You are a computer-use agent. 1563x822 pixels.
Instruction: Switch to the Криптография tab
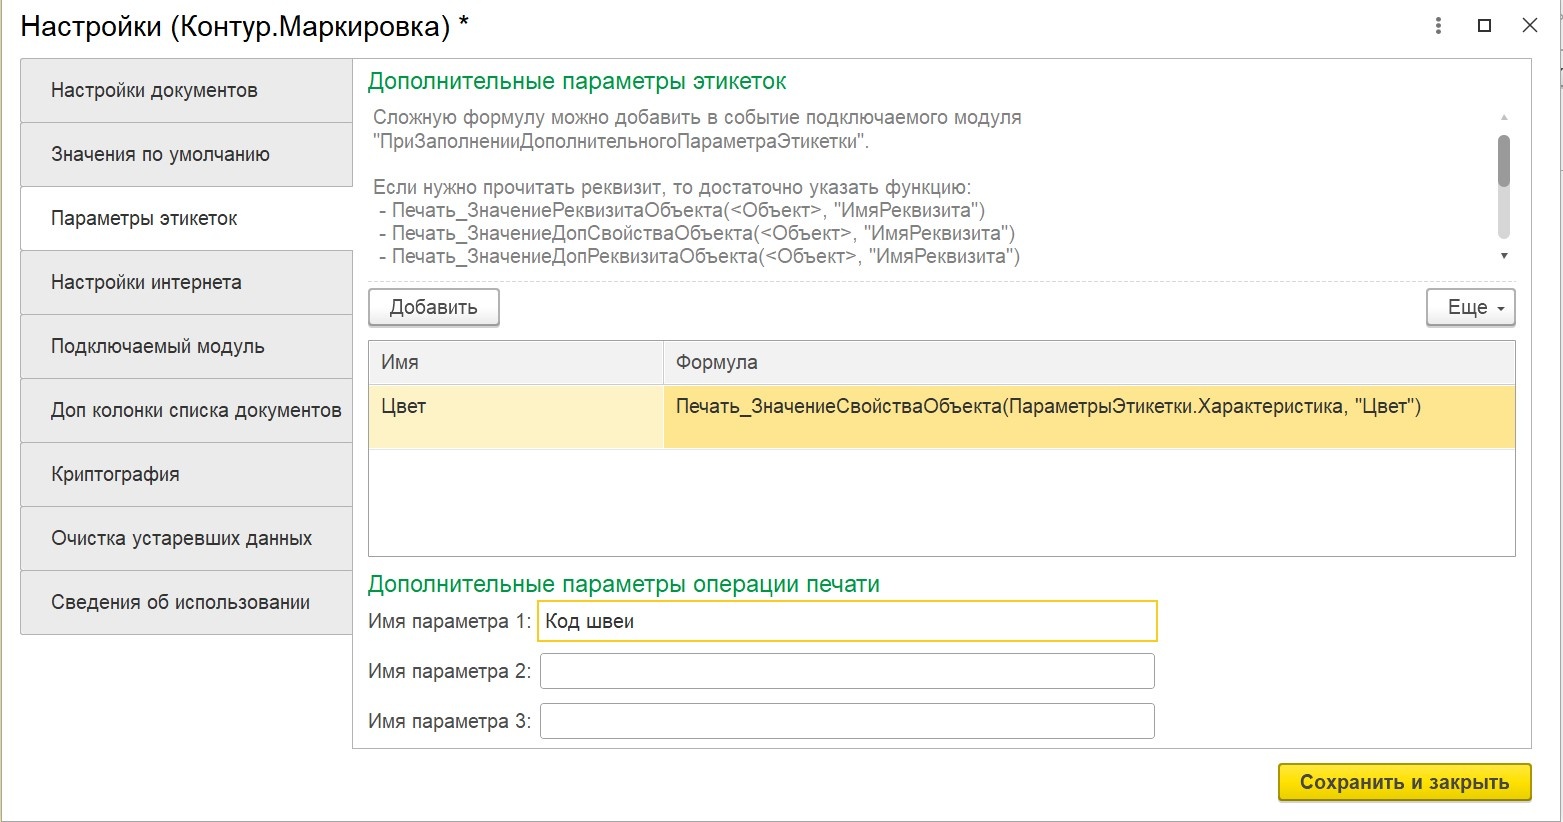(x=187, y=475)
